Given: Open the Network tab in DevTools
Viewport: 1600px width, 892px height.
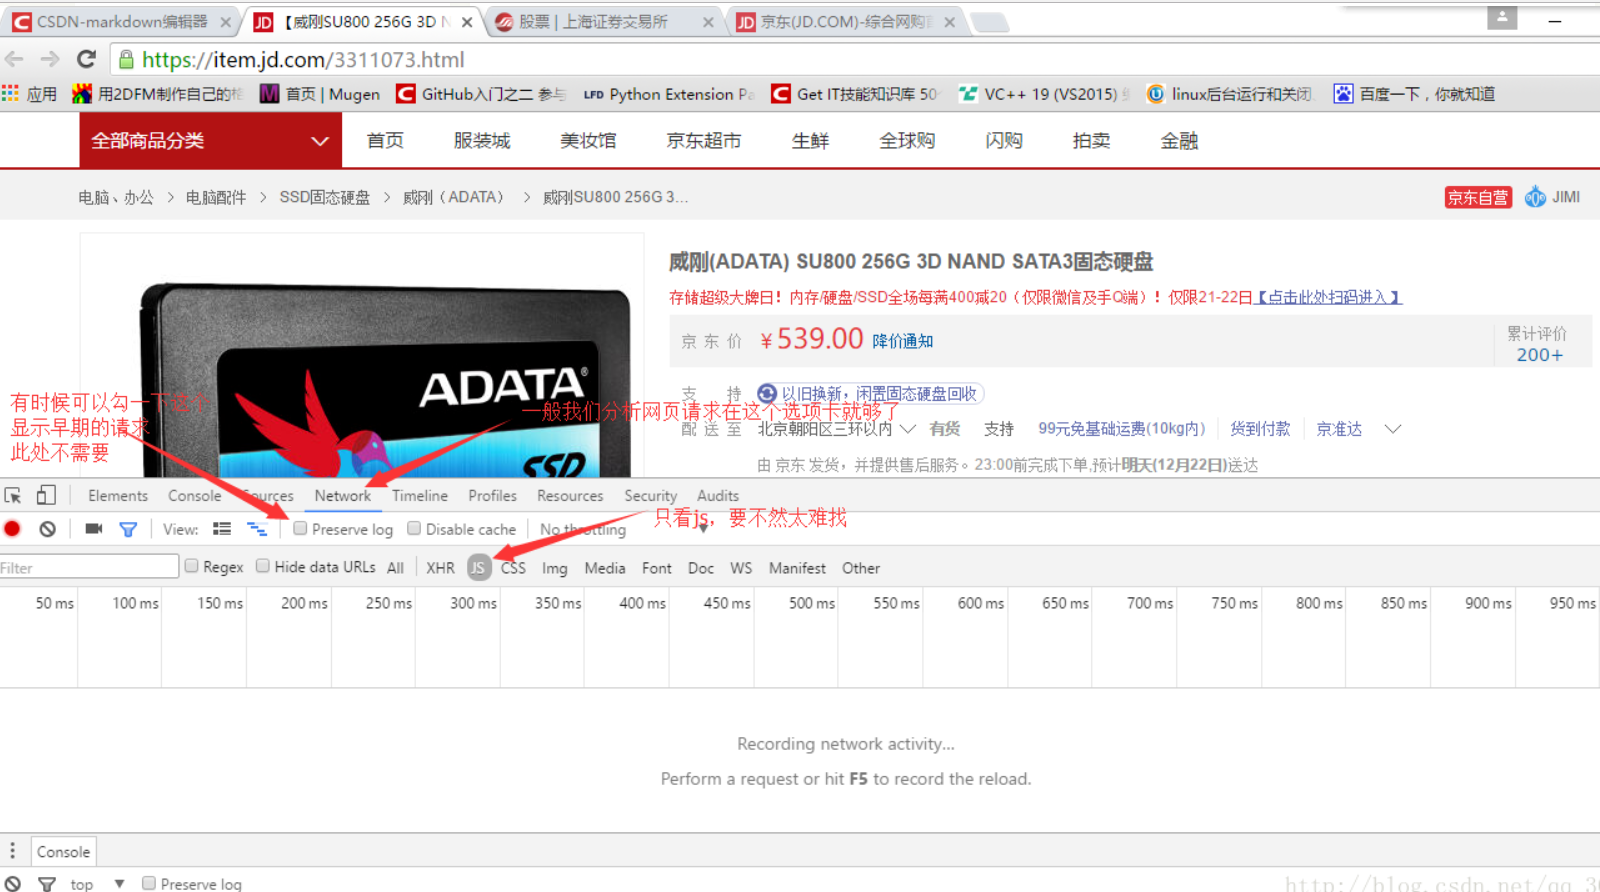Looking at the screenshot, I should coord(342,496).
